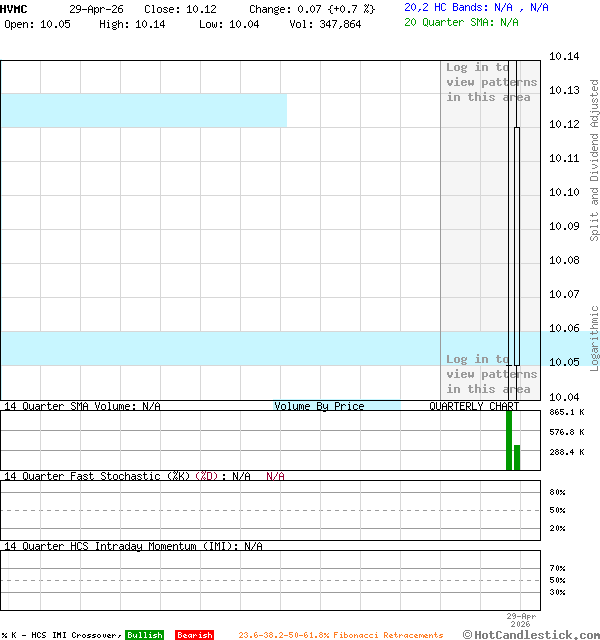This screenshot has height=640, width=600.
Task: Click the 20 Quarter SMA label
Action: [461, 22]
